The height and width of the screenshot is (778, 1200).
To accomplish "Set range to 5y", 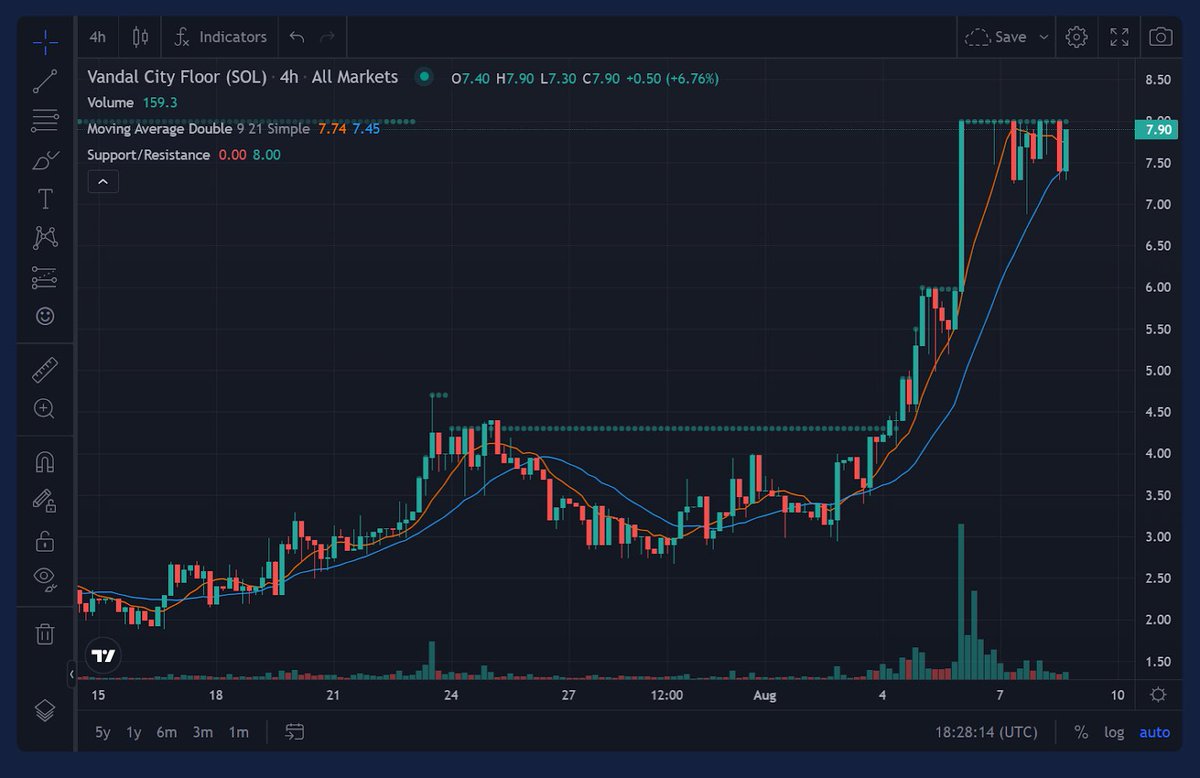I will 103,732.
